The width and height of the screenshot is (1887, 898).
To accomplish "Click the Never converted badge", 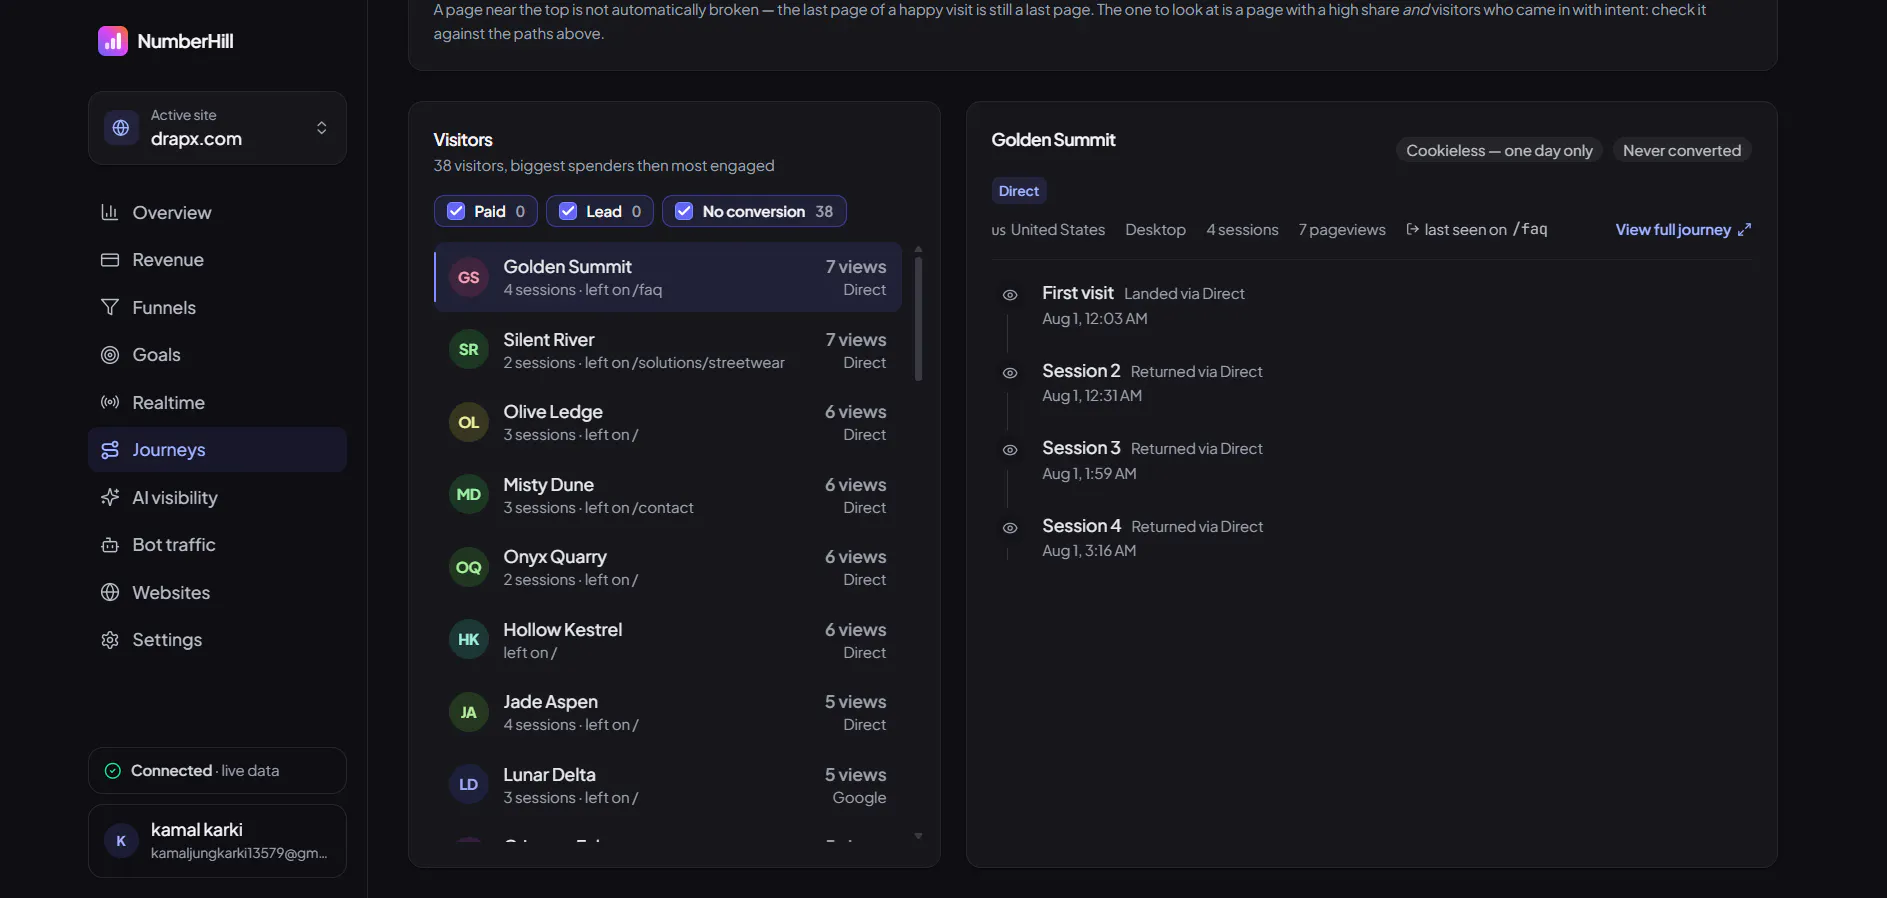I will 1682,150.
